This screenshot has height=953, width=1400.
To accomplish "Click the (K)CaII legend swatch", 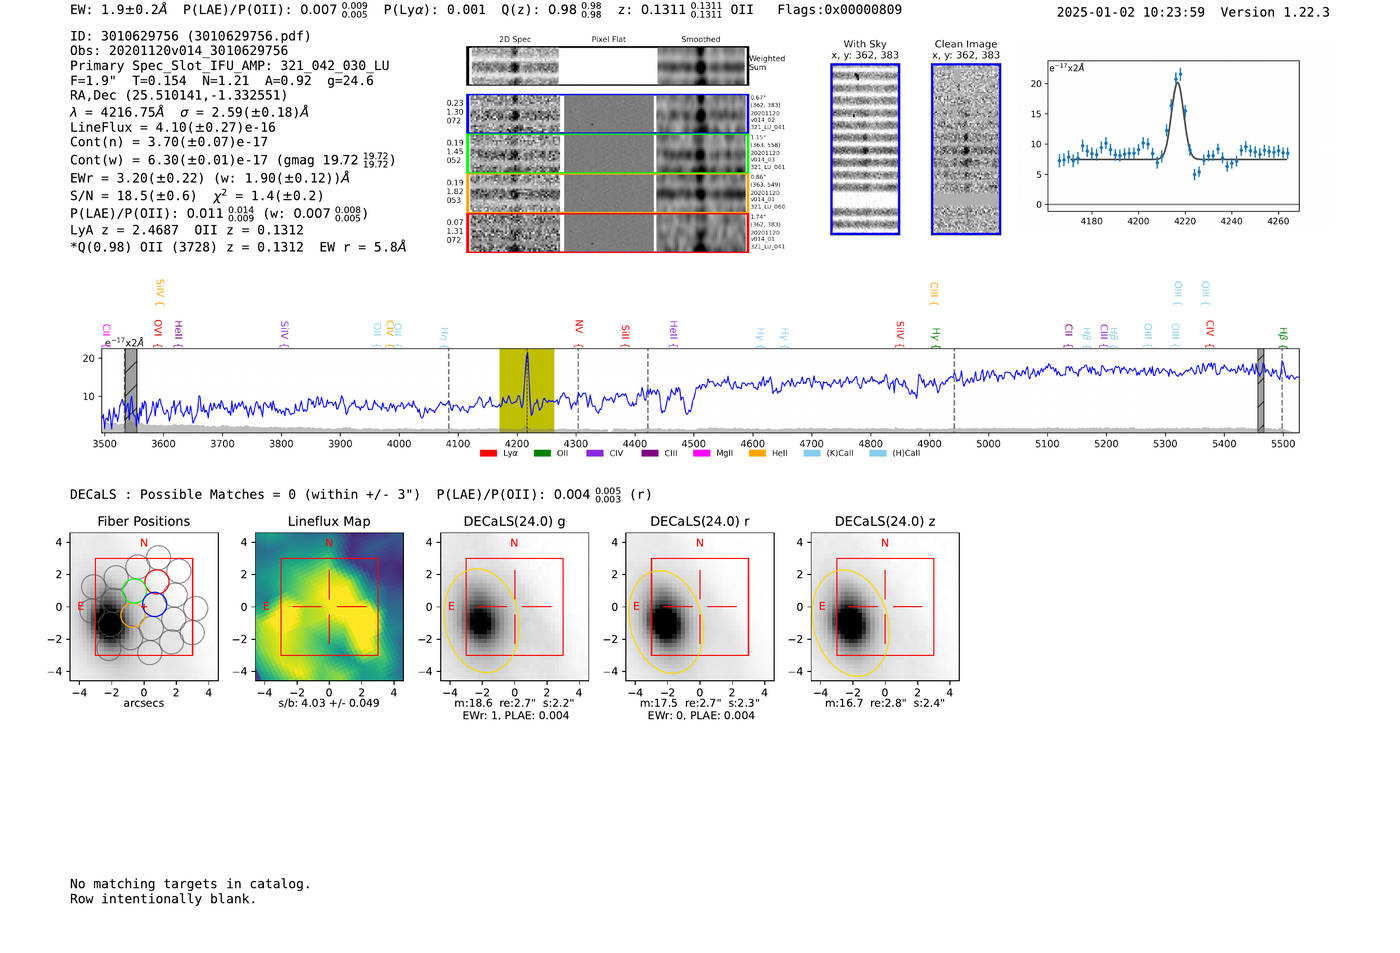I will tap(812, 454).
